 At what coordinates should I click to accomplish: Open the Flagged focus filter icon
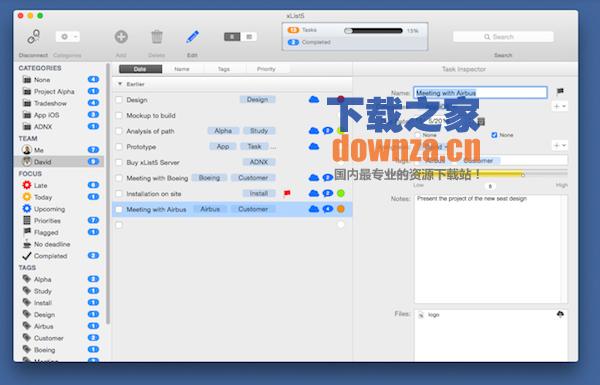pos(27,232)
